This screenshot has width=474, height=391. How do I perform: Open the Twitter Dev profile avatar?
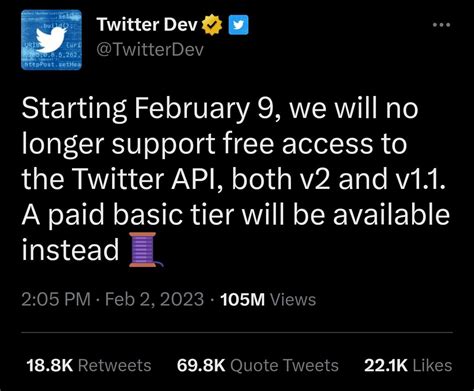point(51,40)
